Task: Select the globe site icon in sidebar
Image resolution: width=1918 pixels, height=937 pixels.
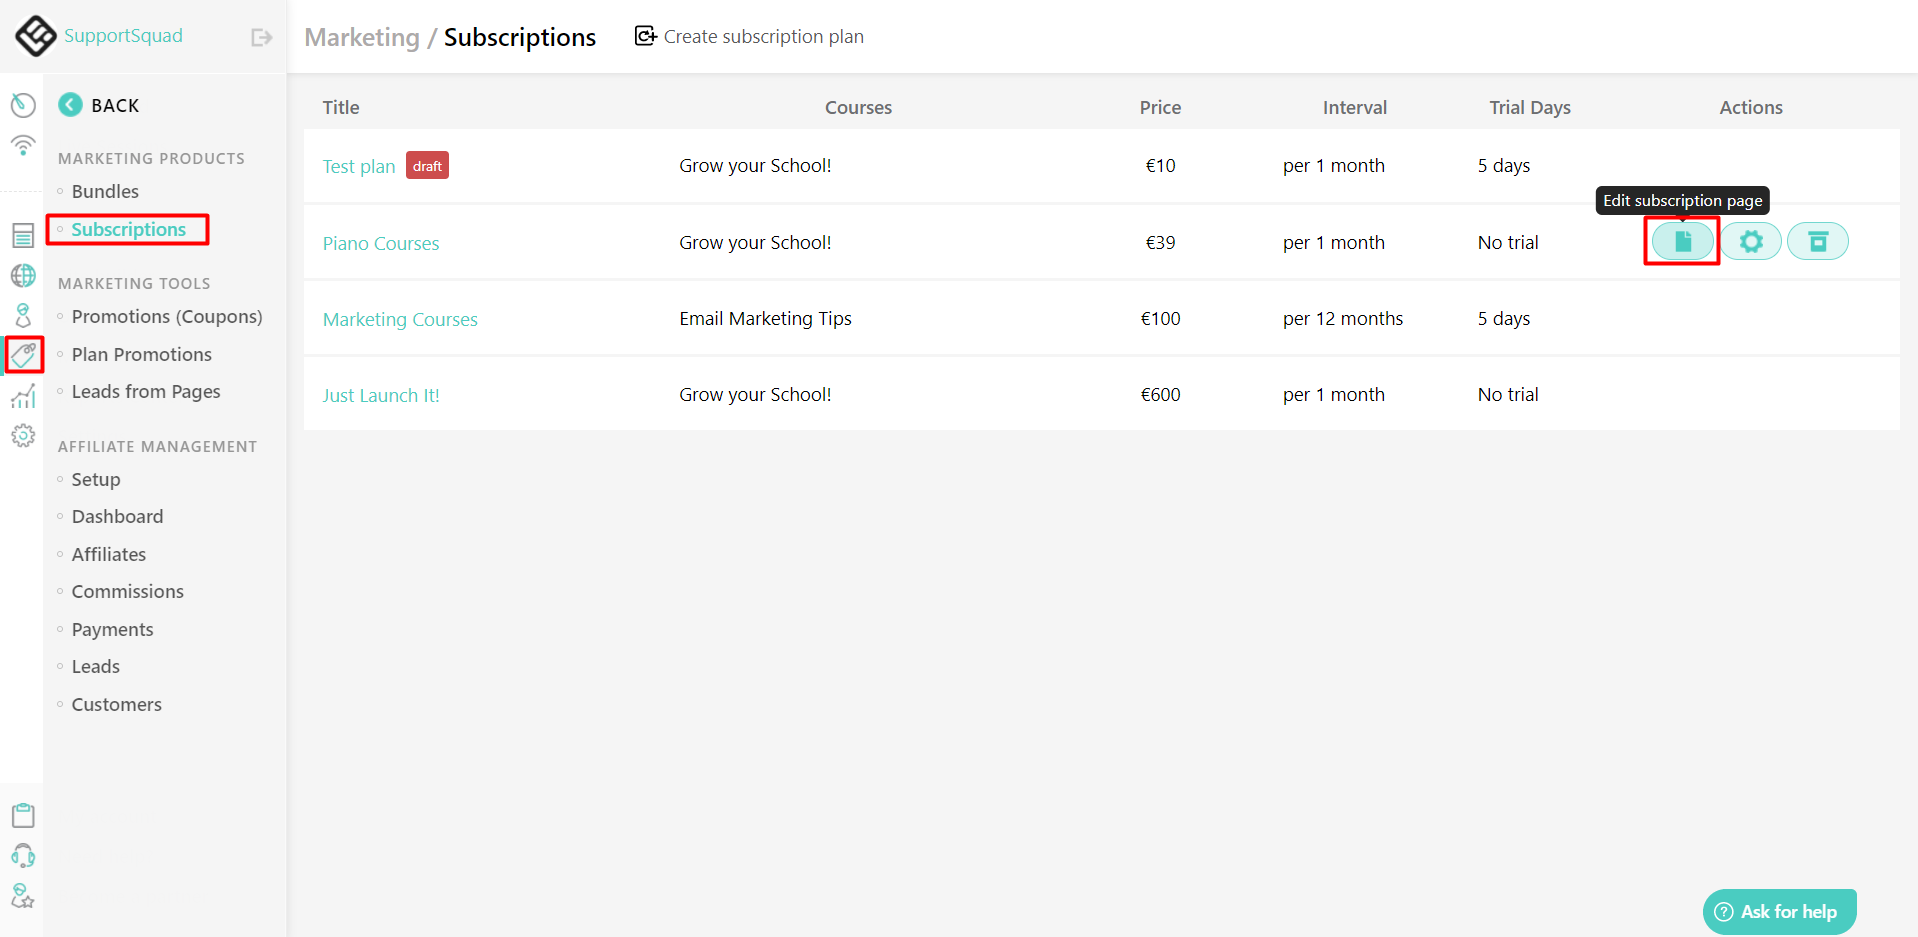Action: tap(23, 275)
